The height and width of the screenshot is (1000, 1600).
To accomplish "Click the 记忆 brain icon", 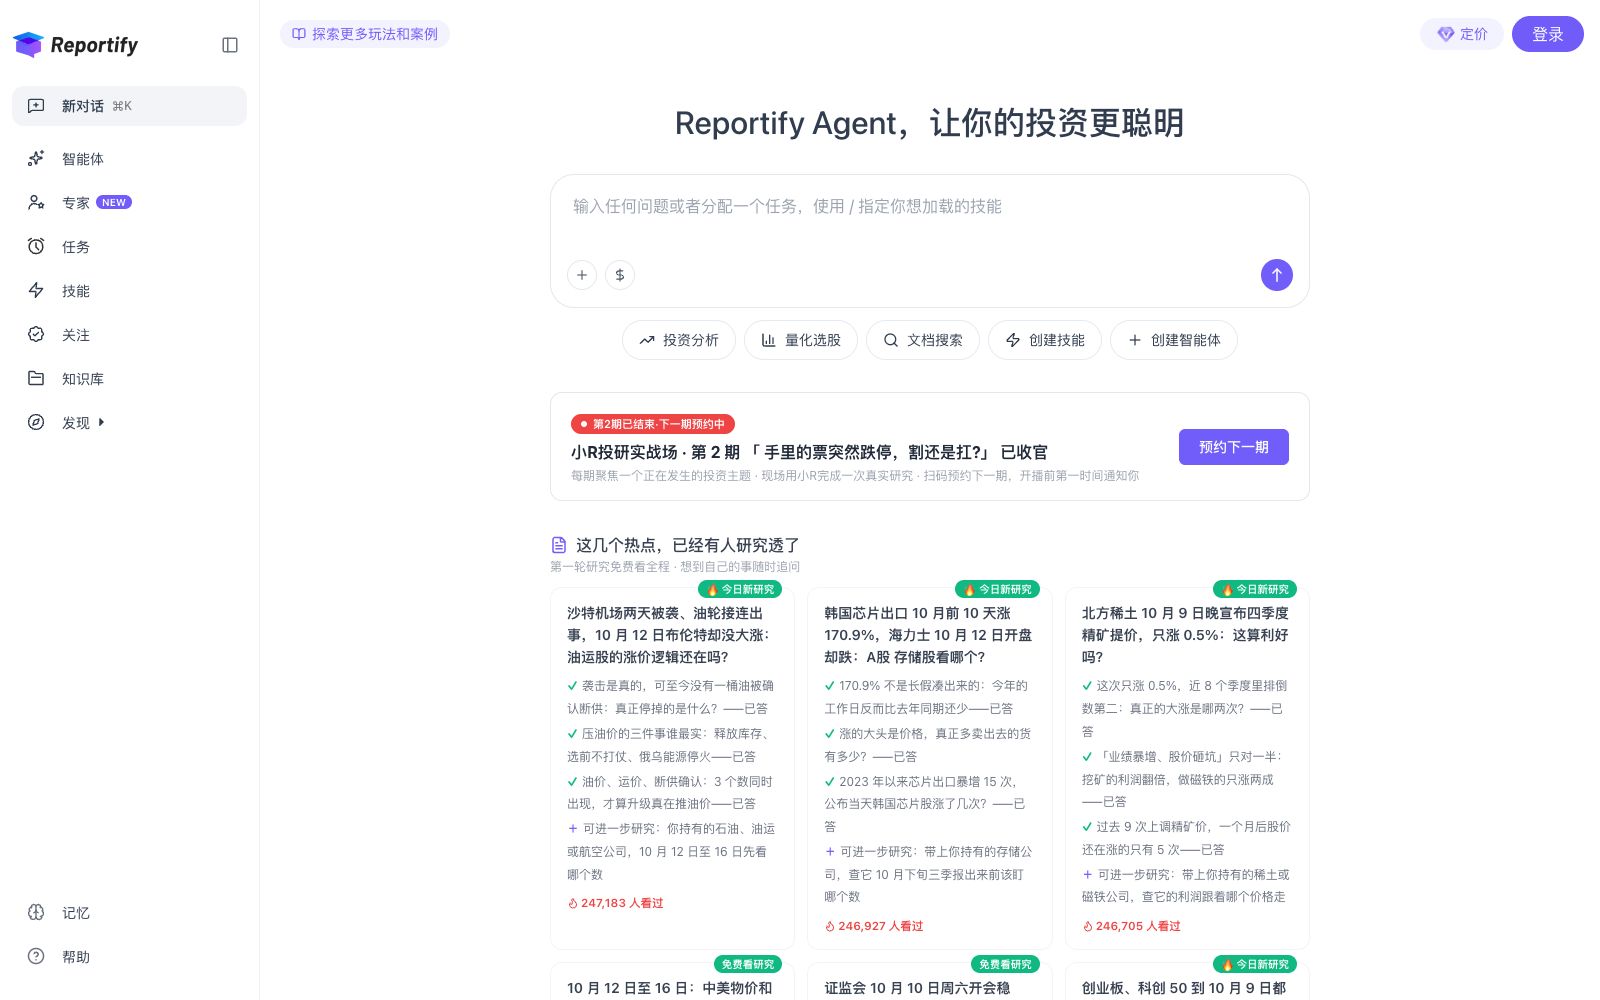I will click(36, 912).
